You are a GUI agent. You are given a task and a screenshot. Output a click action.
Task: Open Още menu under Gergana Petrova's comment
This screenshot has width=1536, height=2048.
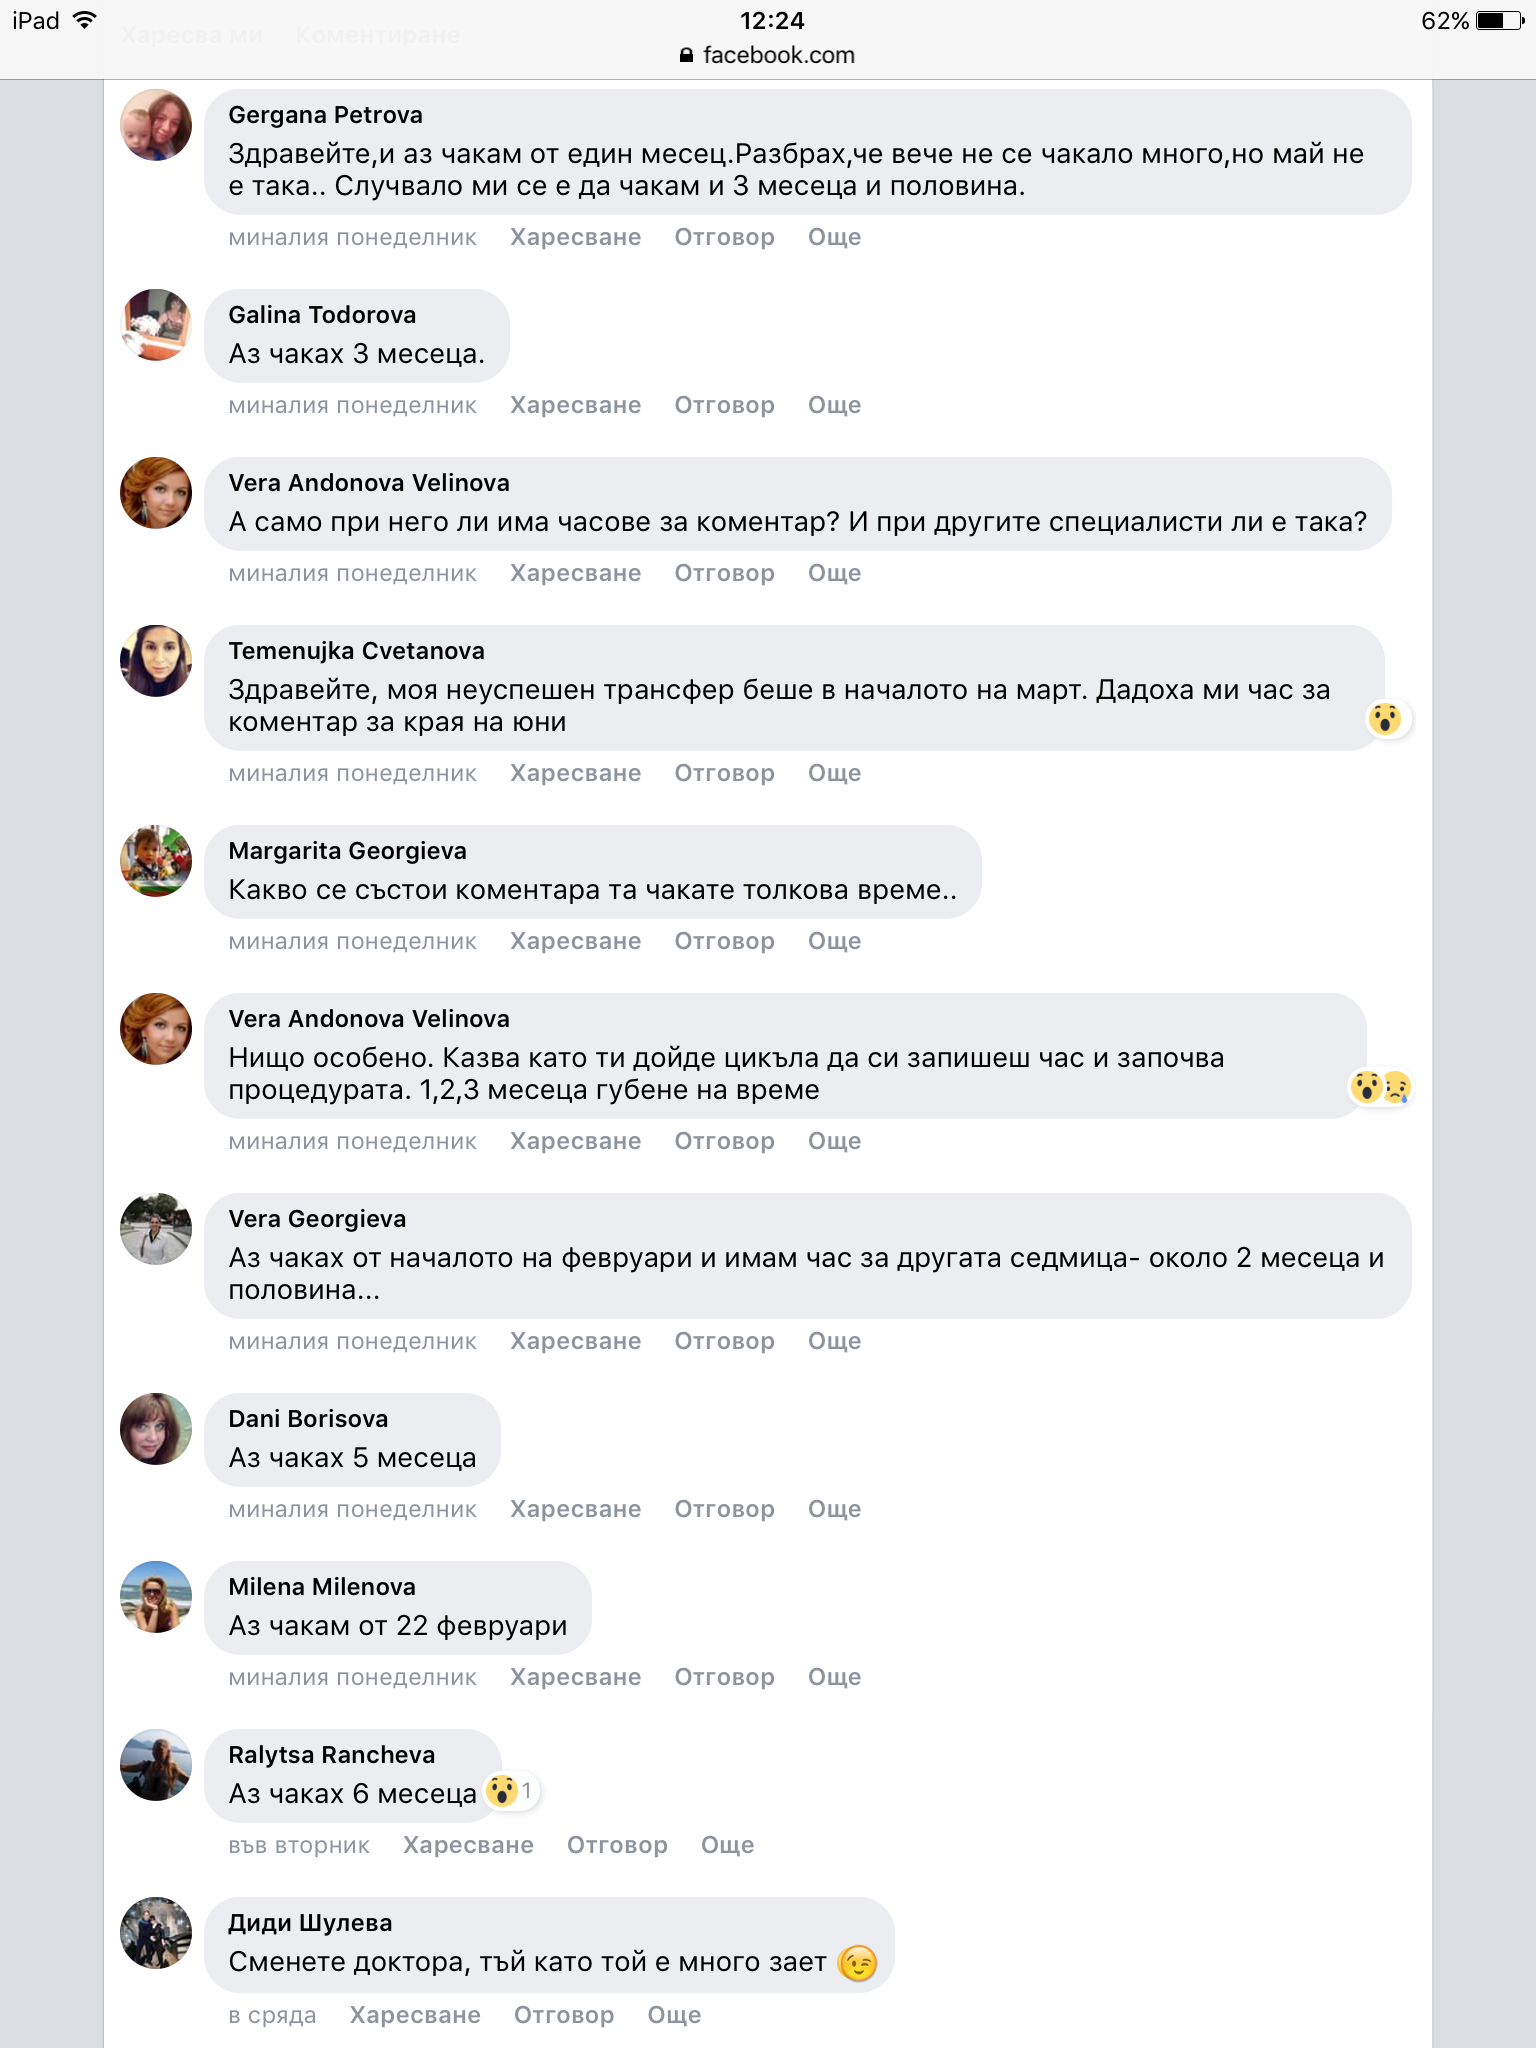(x=834, y=237)
